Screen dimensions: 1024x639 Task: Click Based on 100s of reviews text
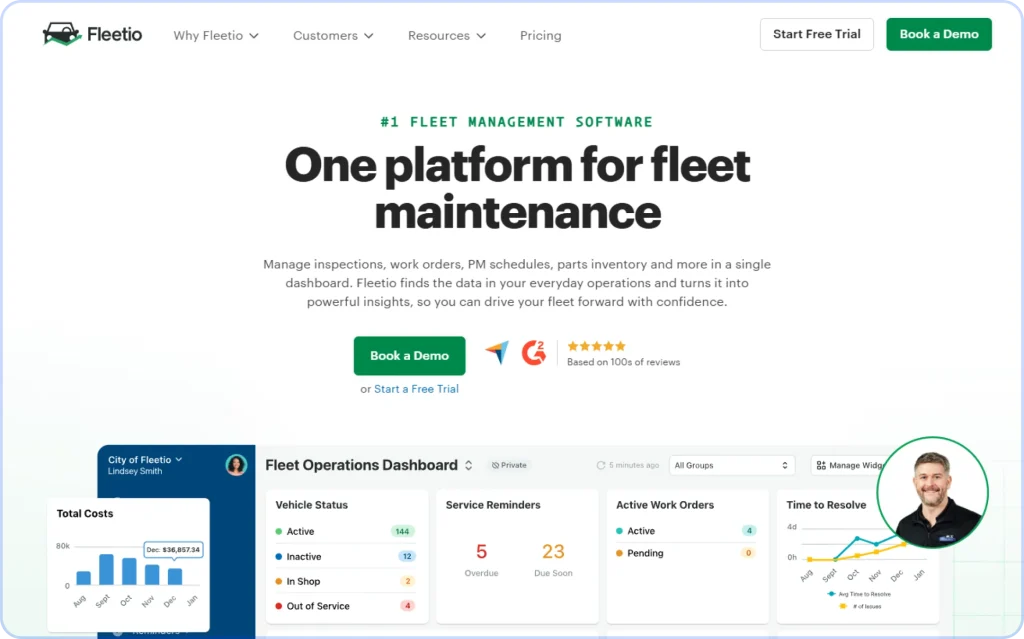pos(623,362)
